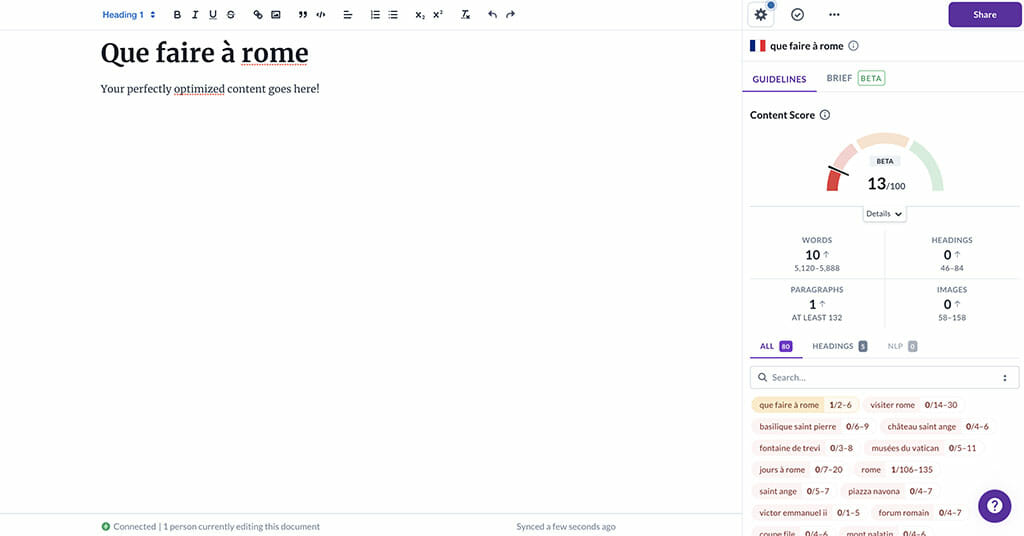Click the Images count stat
1024x536 pixels.
click(x=952, y=304)
